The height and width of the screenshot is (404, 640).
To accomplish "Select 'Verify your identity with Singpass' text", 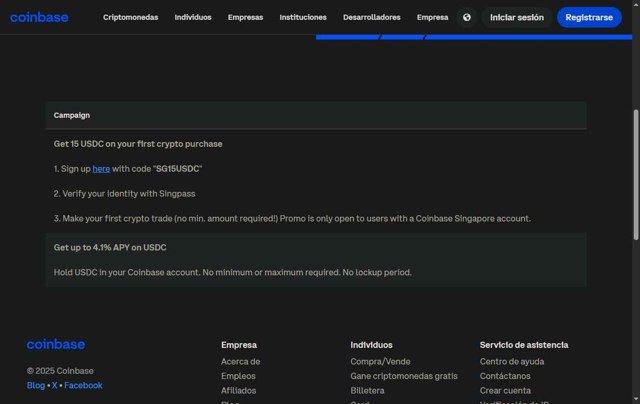I will [x=129, y=194].
